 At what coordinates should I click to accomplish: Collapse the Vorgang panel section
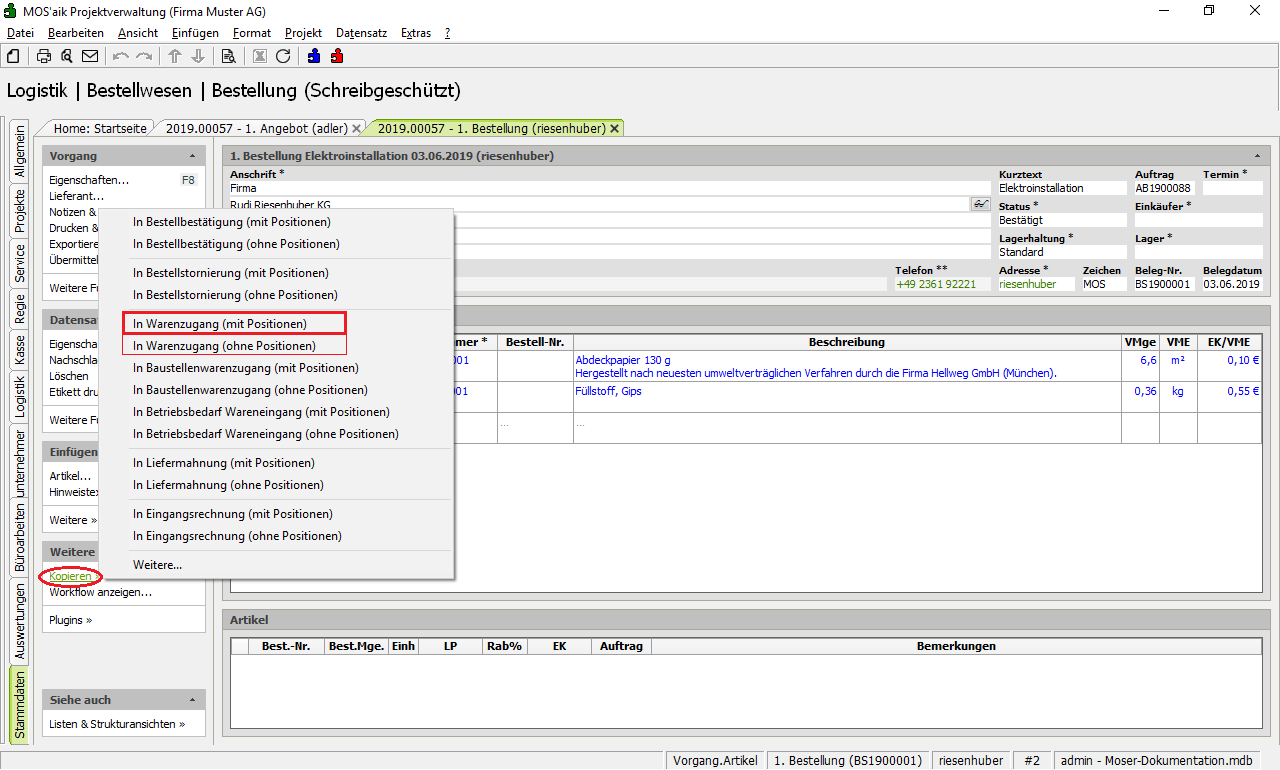tap(192, 157)
